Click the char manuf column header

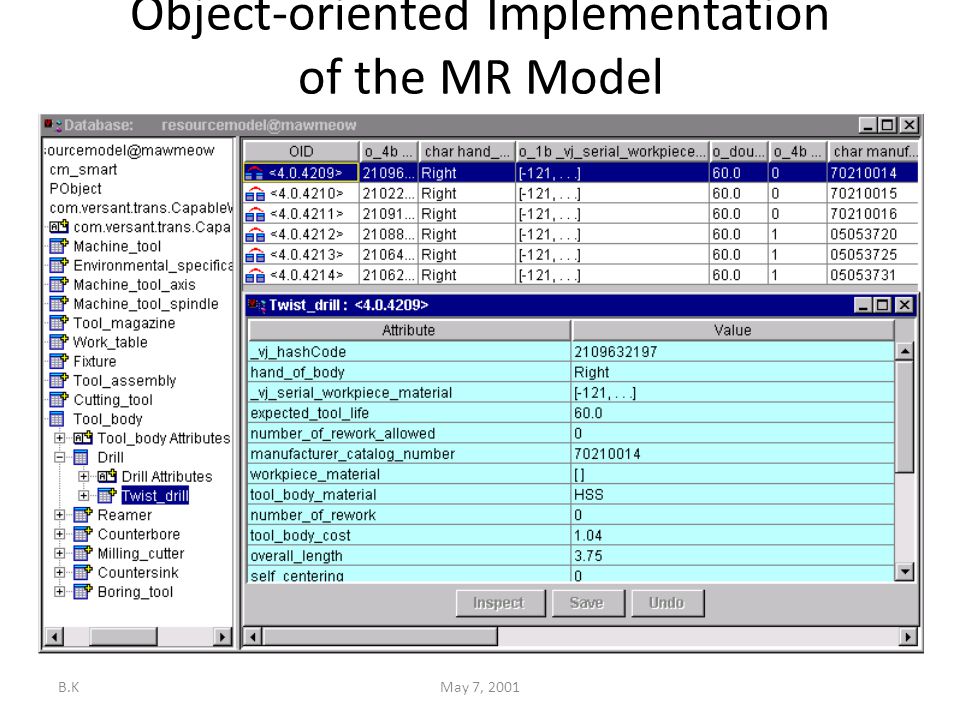tap(873, 151)
